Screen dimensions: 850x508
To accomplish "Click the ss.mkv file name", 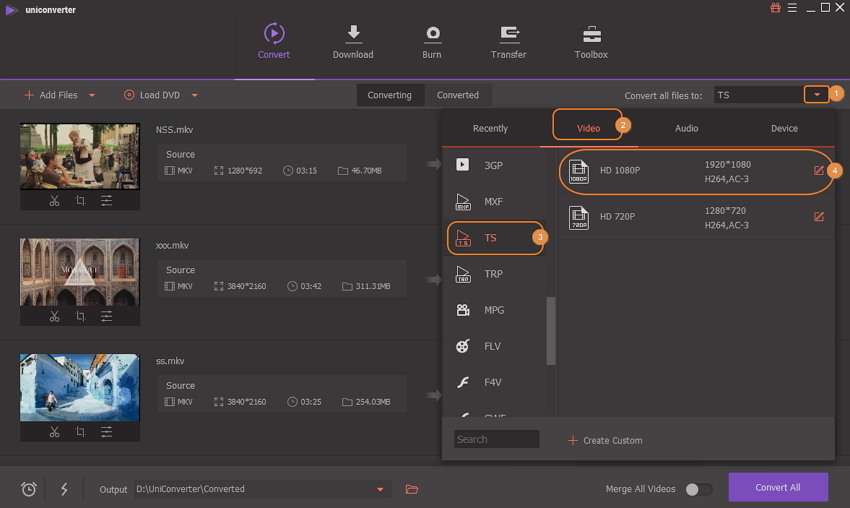I will (x=170, y=361).
